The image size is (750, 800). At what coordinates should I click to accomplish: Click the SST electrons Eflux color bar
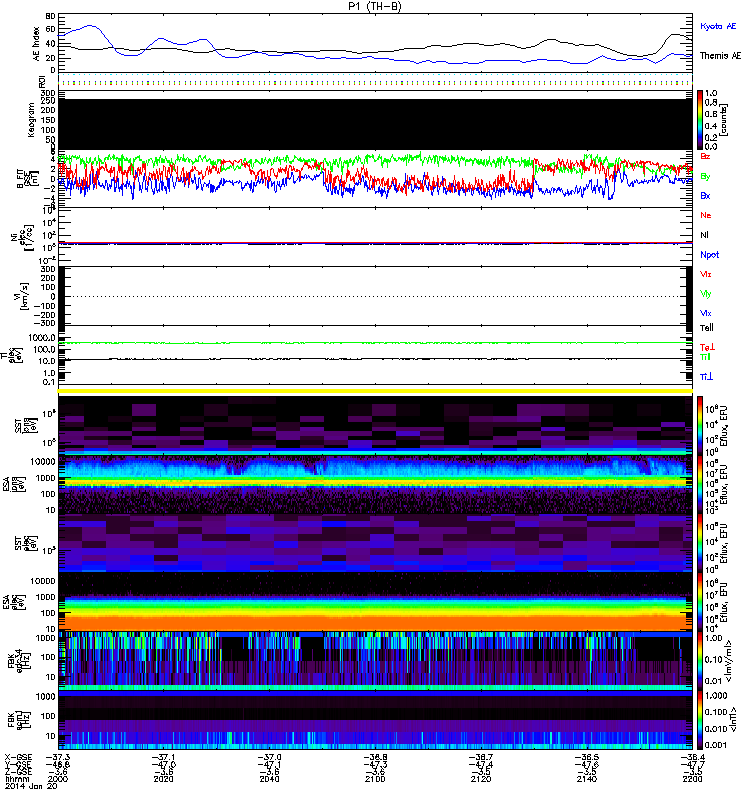coord(701,543)
